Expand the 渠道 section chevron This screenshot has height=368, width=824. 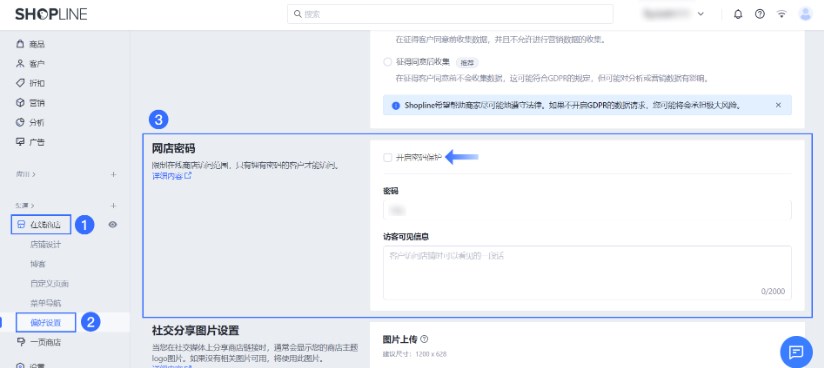click(34, 205)
